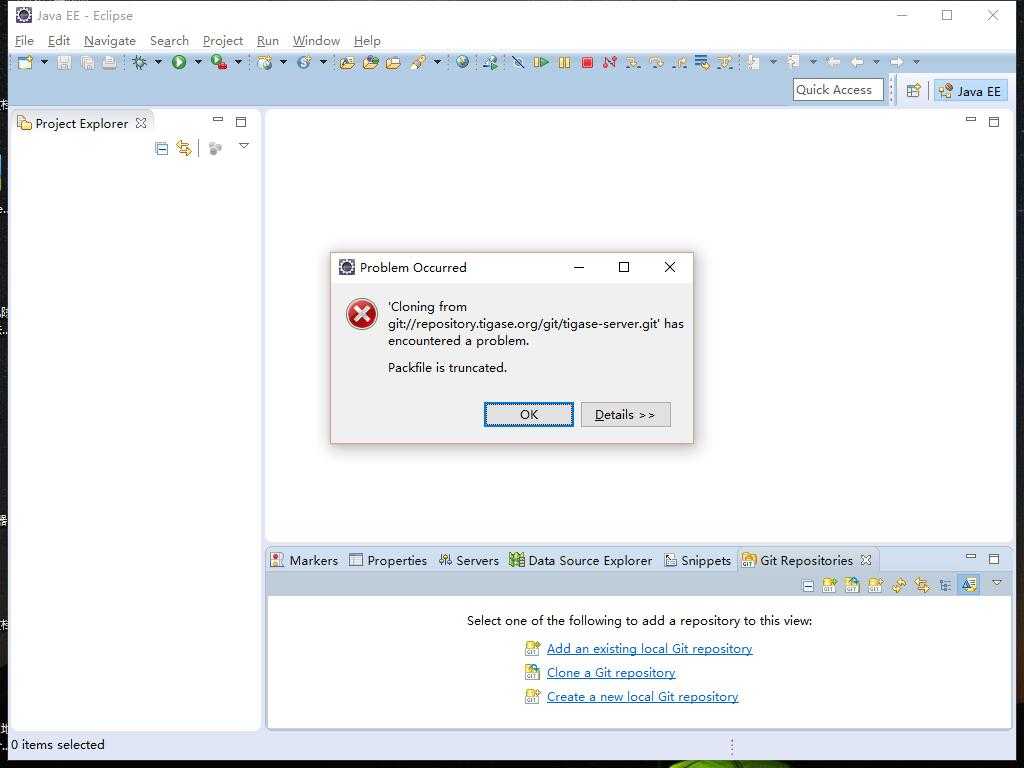Open the Search menu
1024x768 pixels.
169,40
